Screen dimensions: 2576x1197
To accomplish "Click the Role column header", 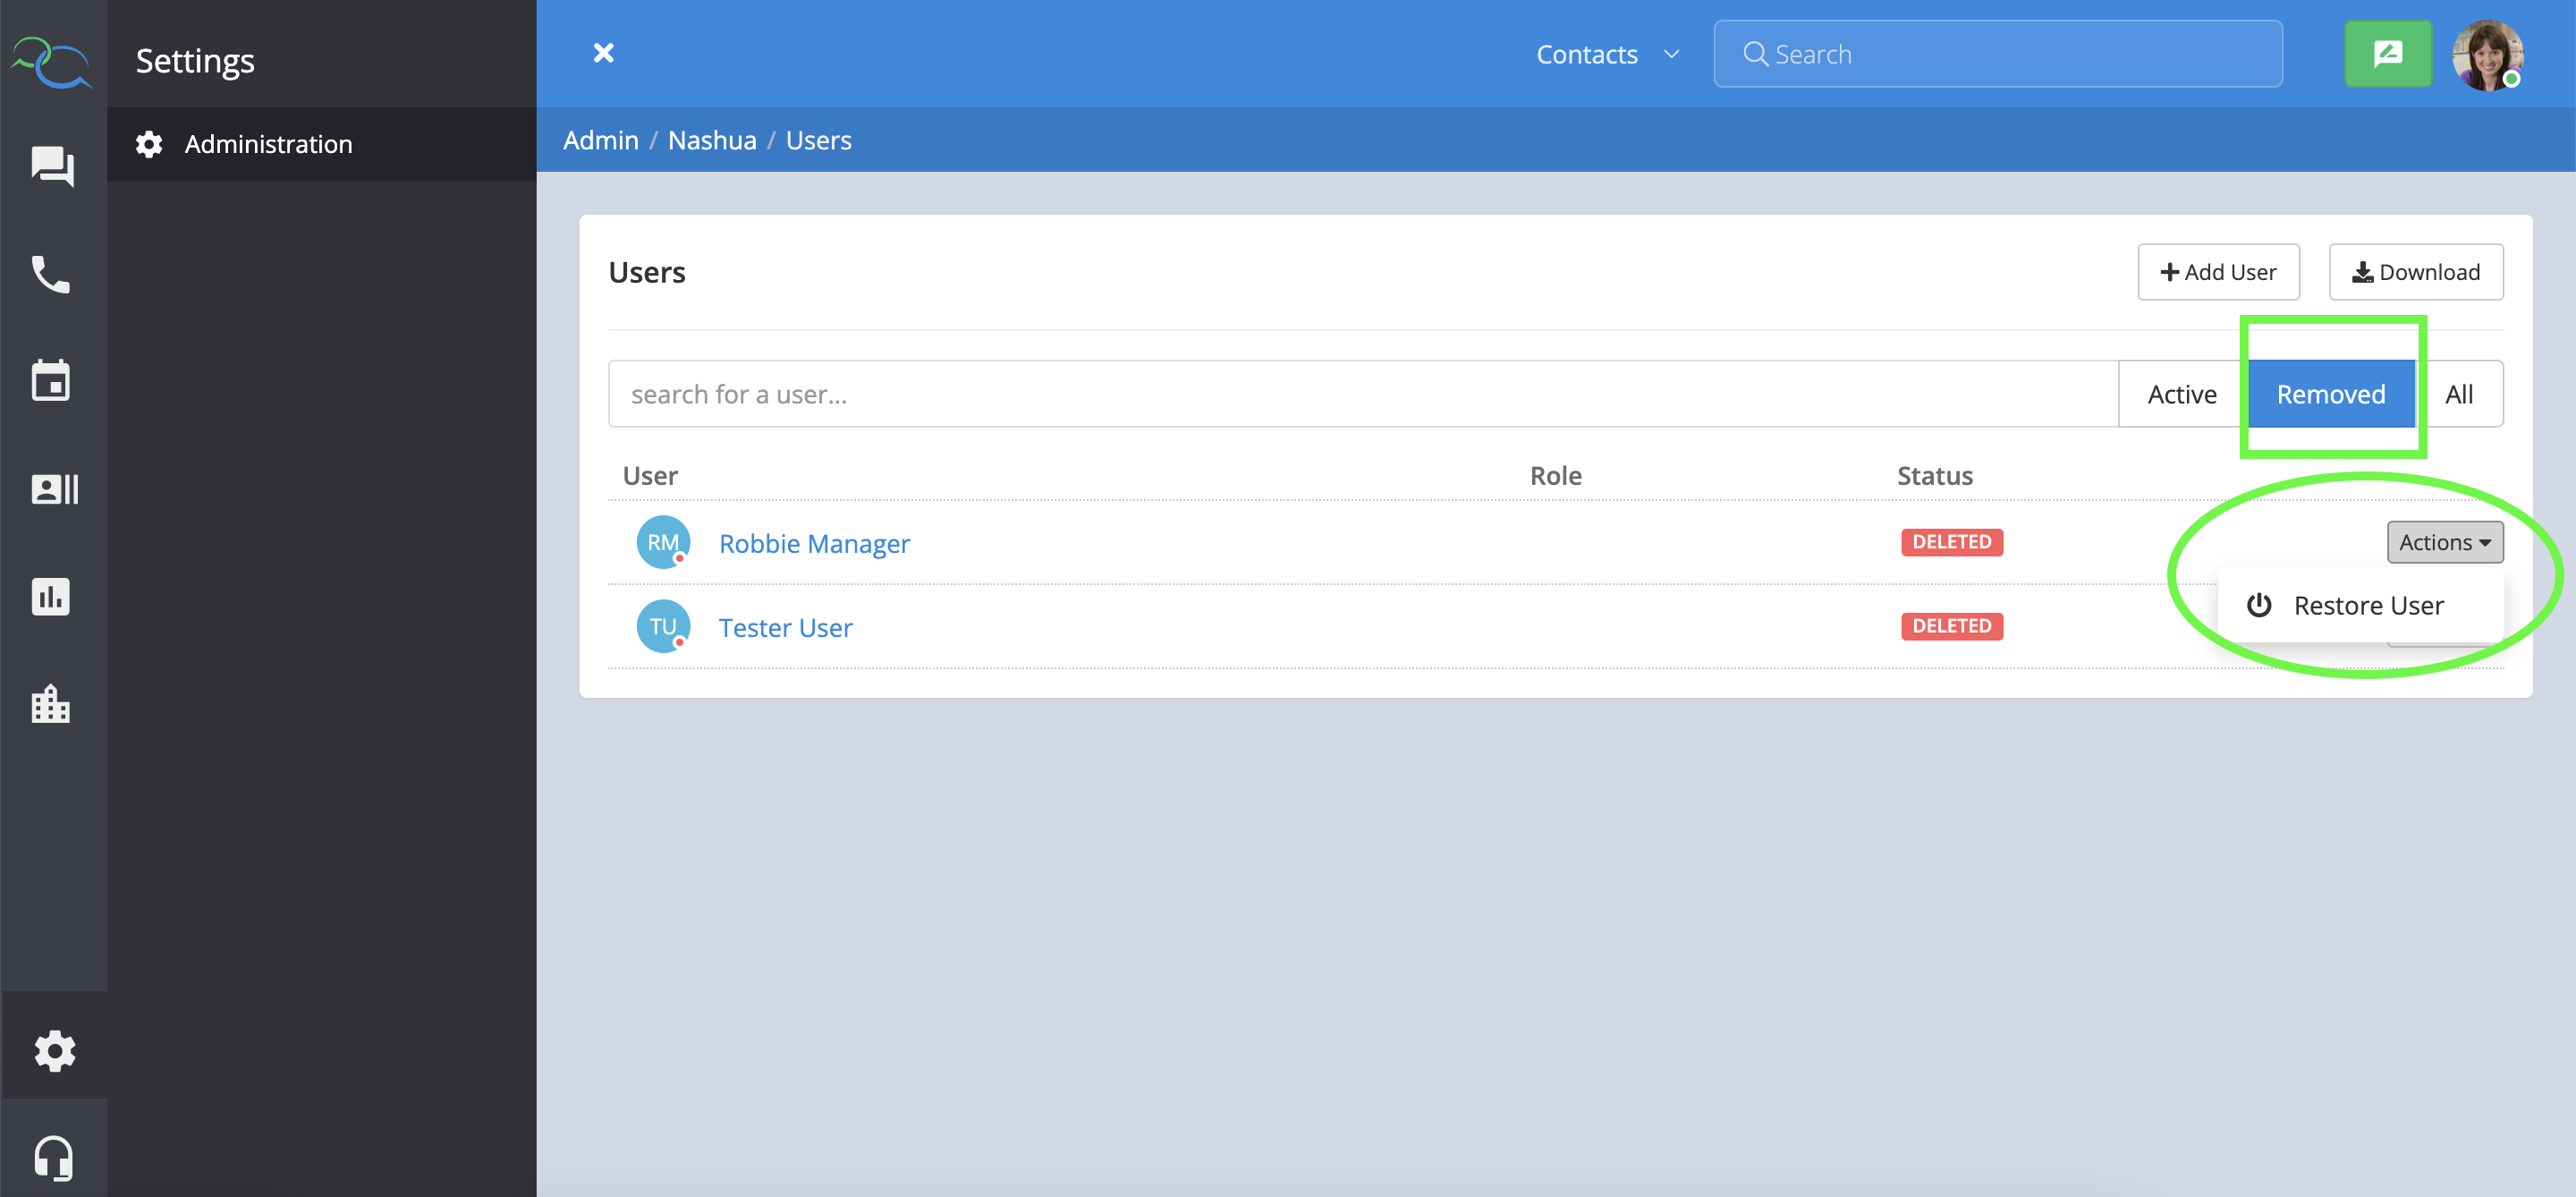I will 1555,476.
